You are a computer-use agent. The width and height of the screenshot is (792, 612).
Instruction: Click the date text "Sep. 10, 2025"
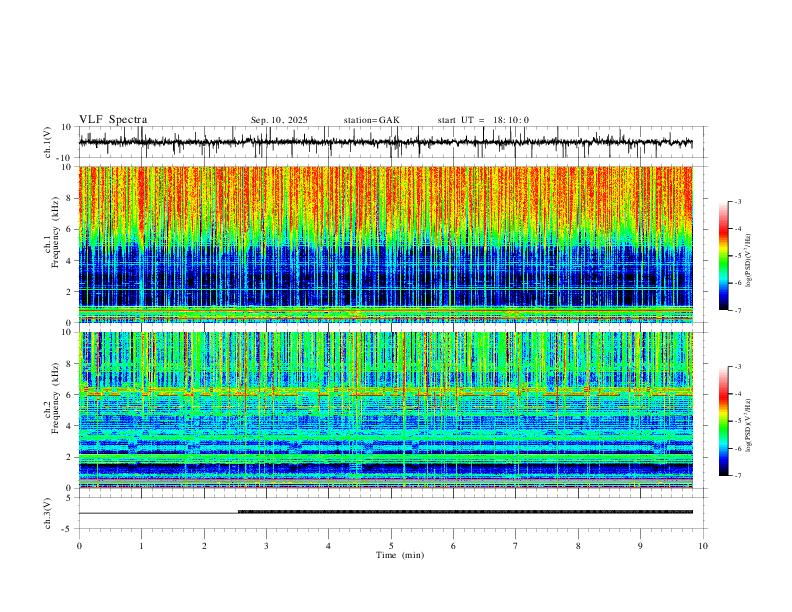click(279, 120)
